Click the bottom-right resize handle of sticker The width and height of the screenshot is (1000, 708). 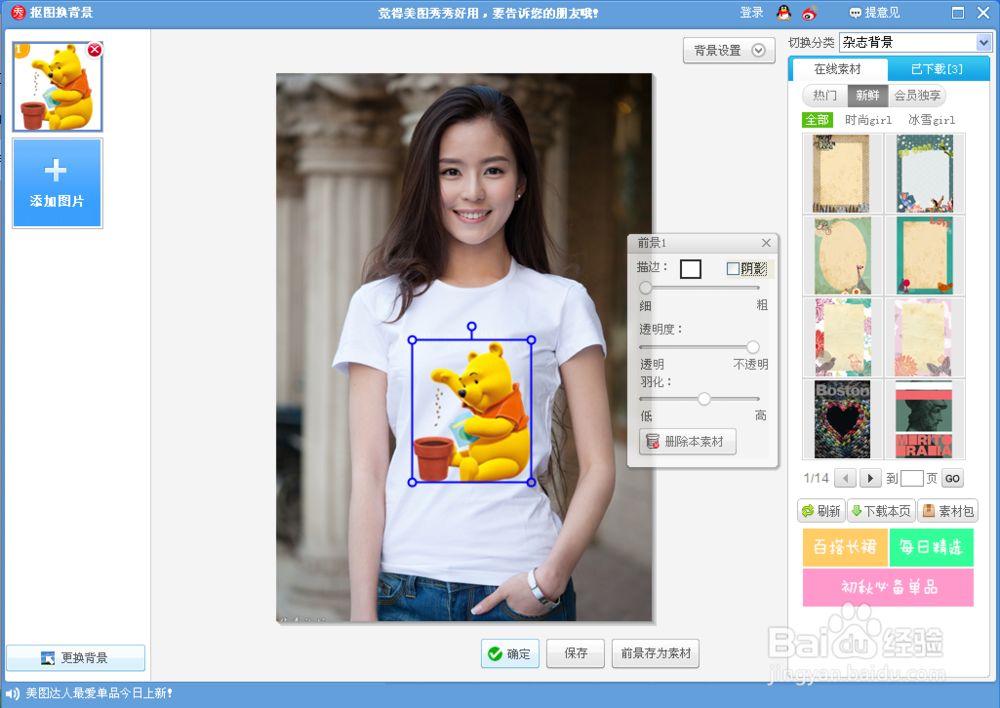pyautogui.click(x=531, y=482)
